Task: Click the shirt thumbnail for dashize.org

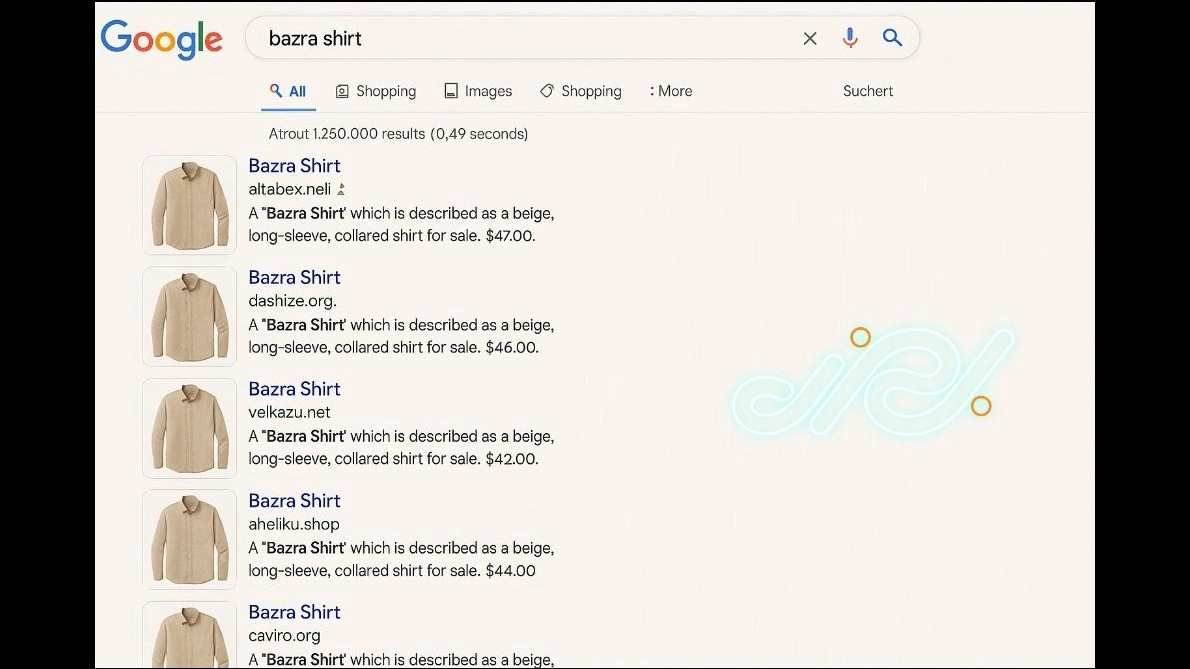Action: (x=190, y=316)
